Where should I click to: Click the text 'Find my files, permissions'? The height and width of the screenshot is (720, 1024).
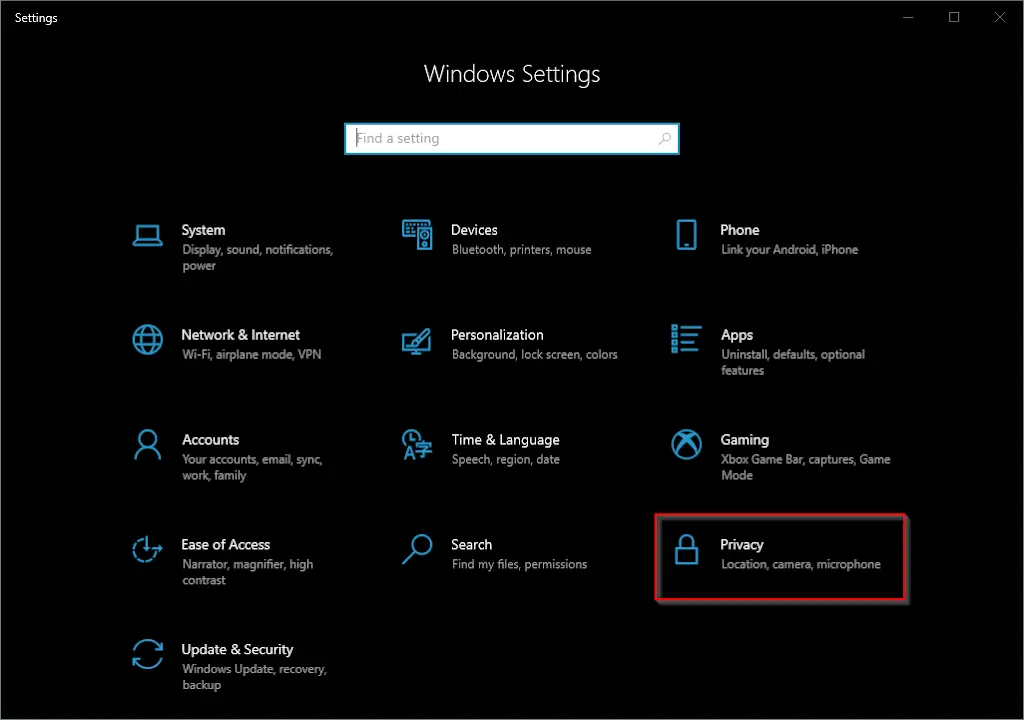tap(519, 565)
